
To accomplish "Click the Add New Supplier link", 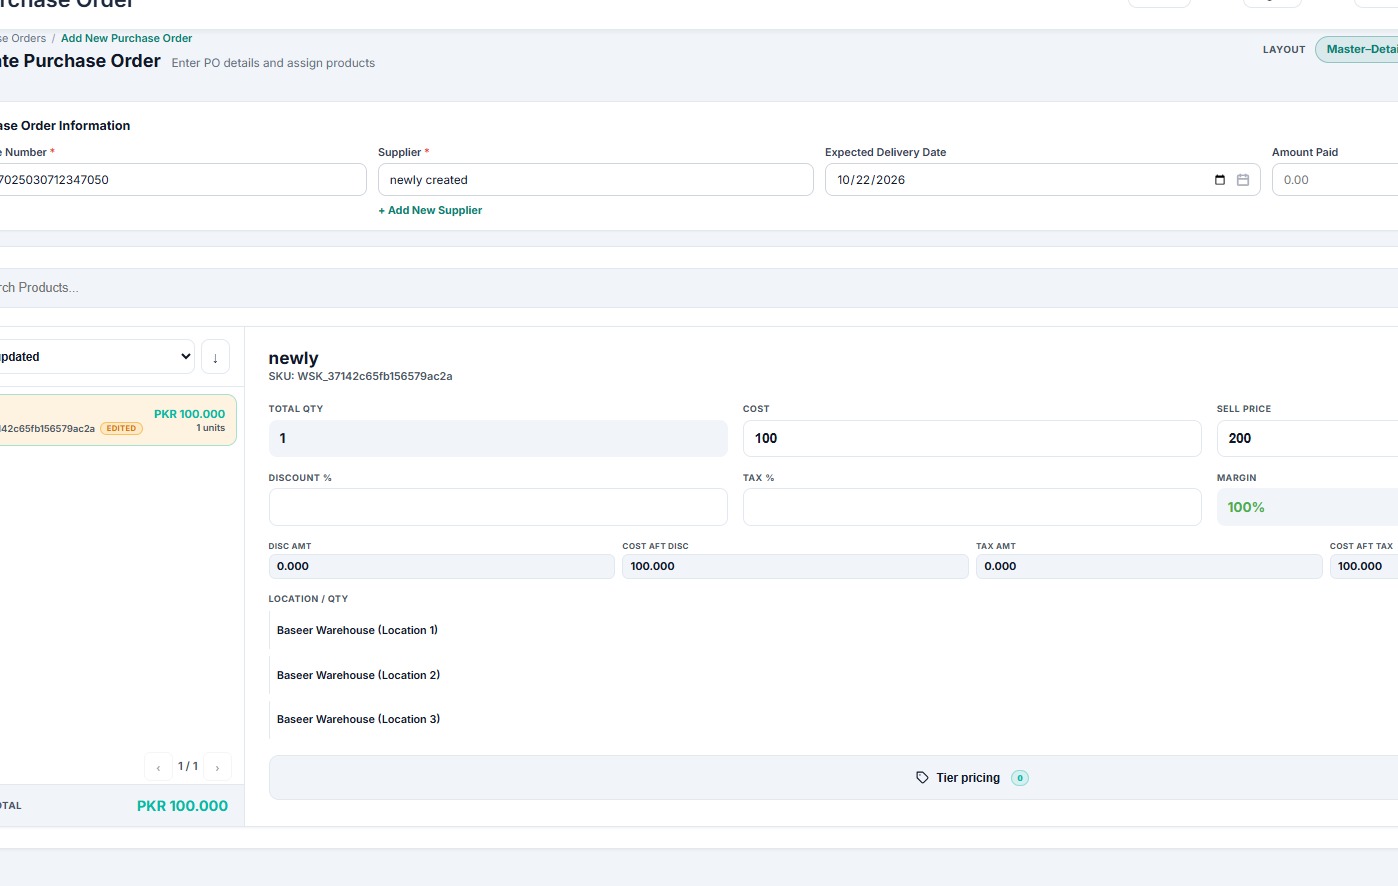I will click(x=430, y=210).
